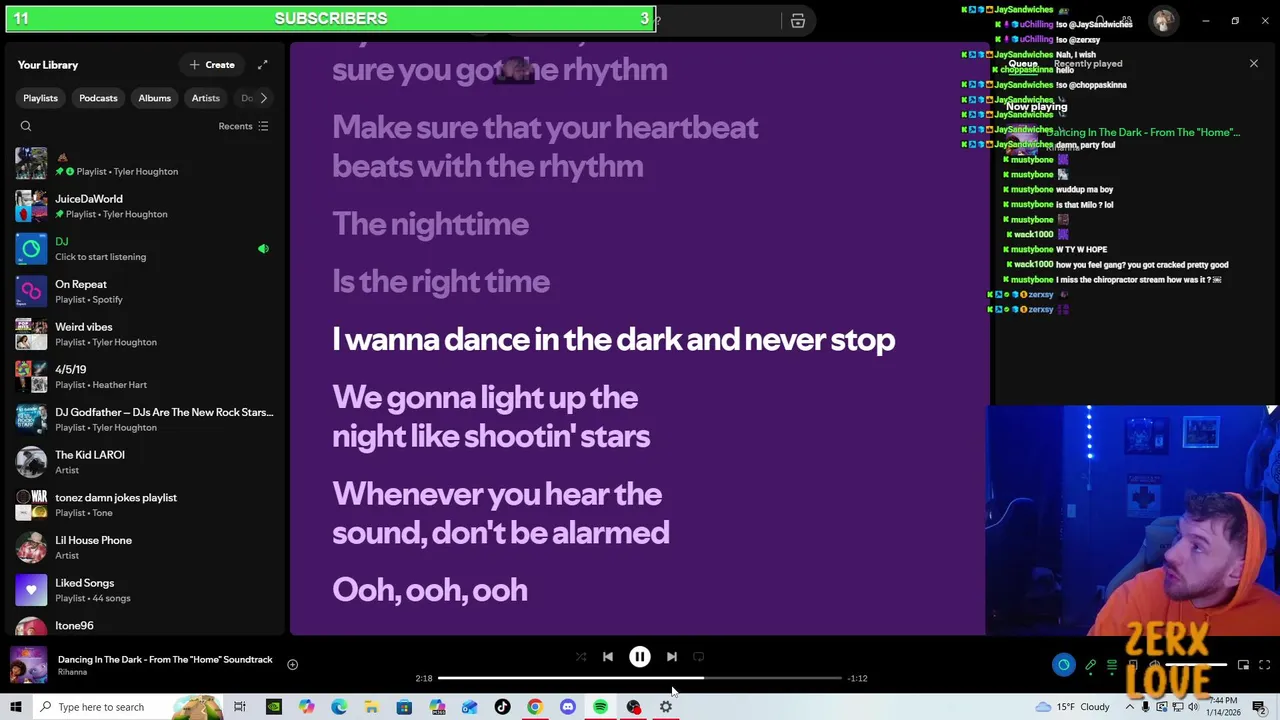The image size is (1280, 720).
Task: Open Liked Songs playlist
Action: tap(144, 590)
